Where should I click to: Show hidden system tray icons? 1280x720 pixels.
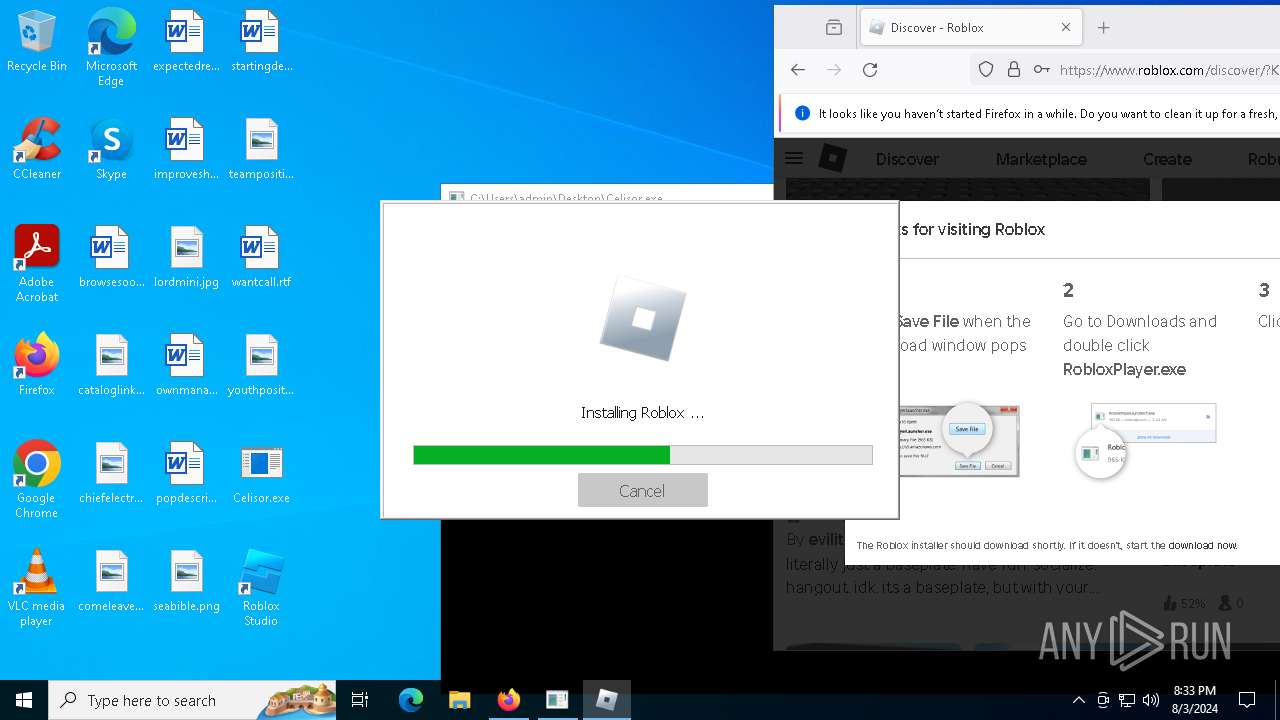point(1078,700)
